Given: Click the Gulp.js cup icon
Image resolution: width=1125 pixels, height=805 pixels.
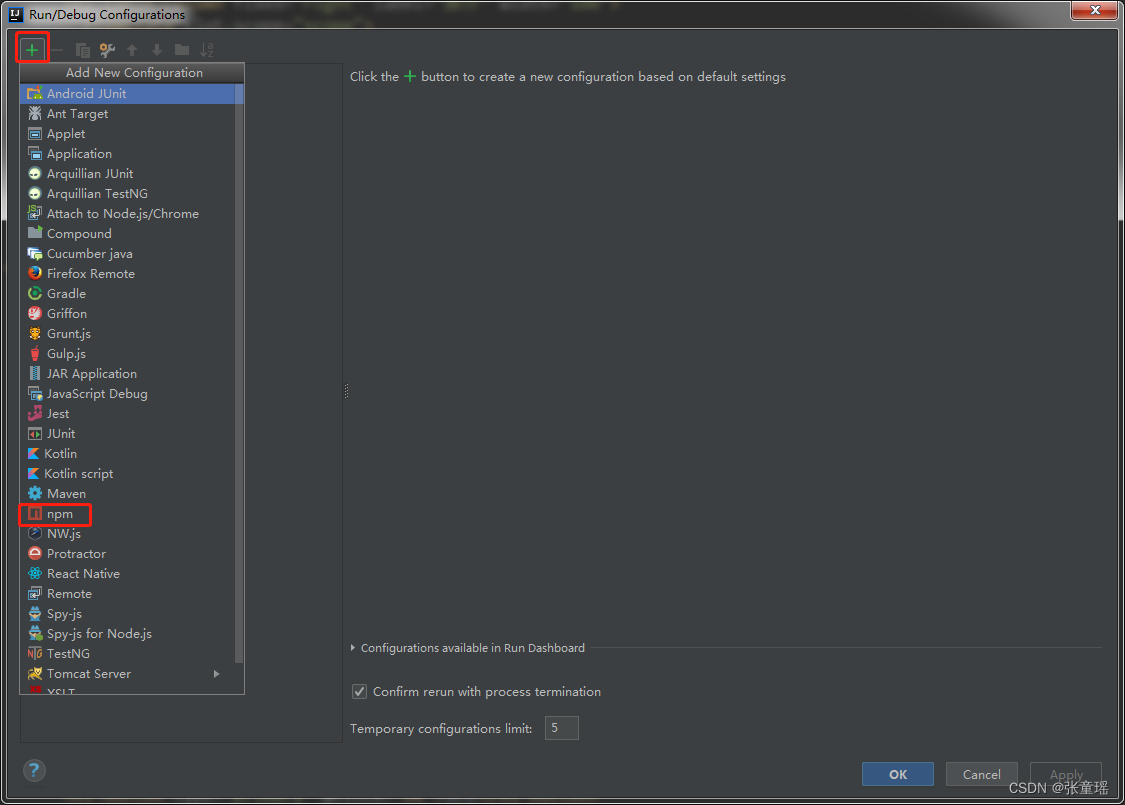Looking at the screenshot, I should pyautogui.click(x=34, y=354).
